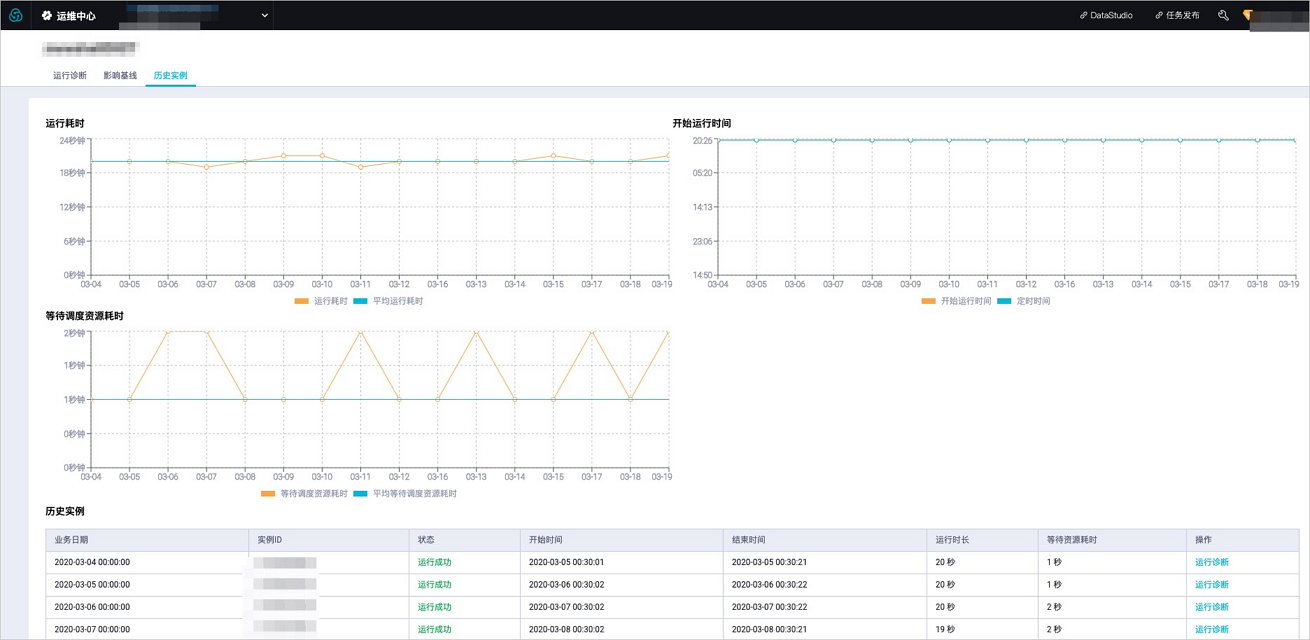Image resolution: width=1310 pixels, height=640 pixels.
Task: Click the 开始运行时间 chart title
Action: point(702,123)
